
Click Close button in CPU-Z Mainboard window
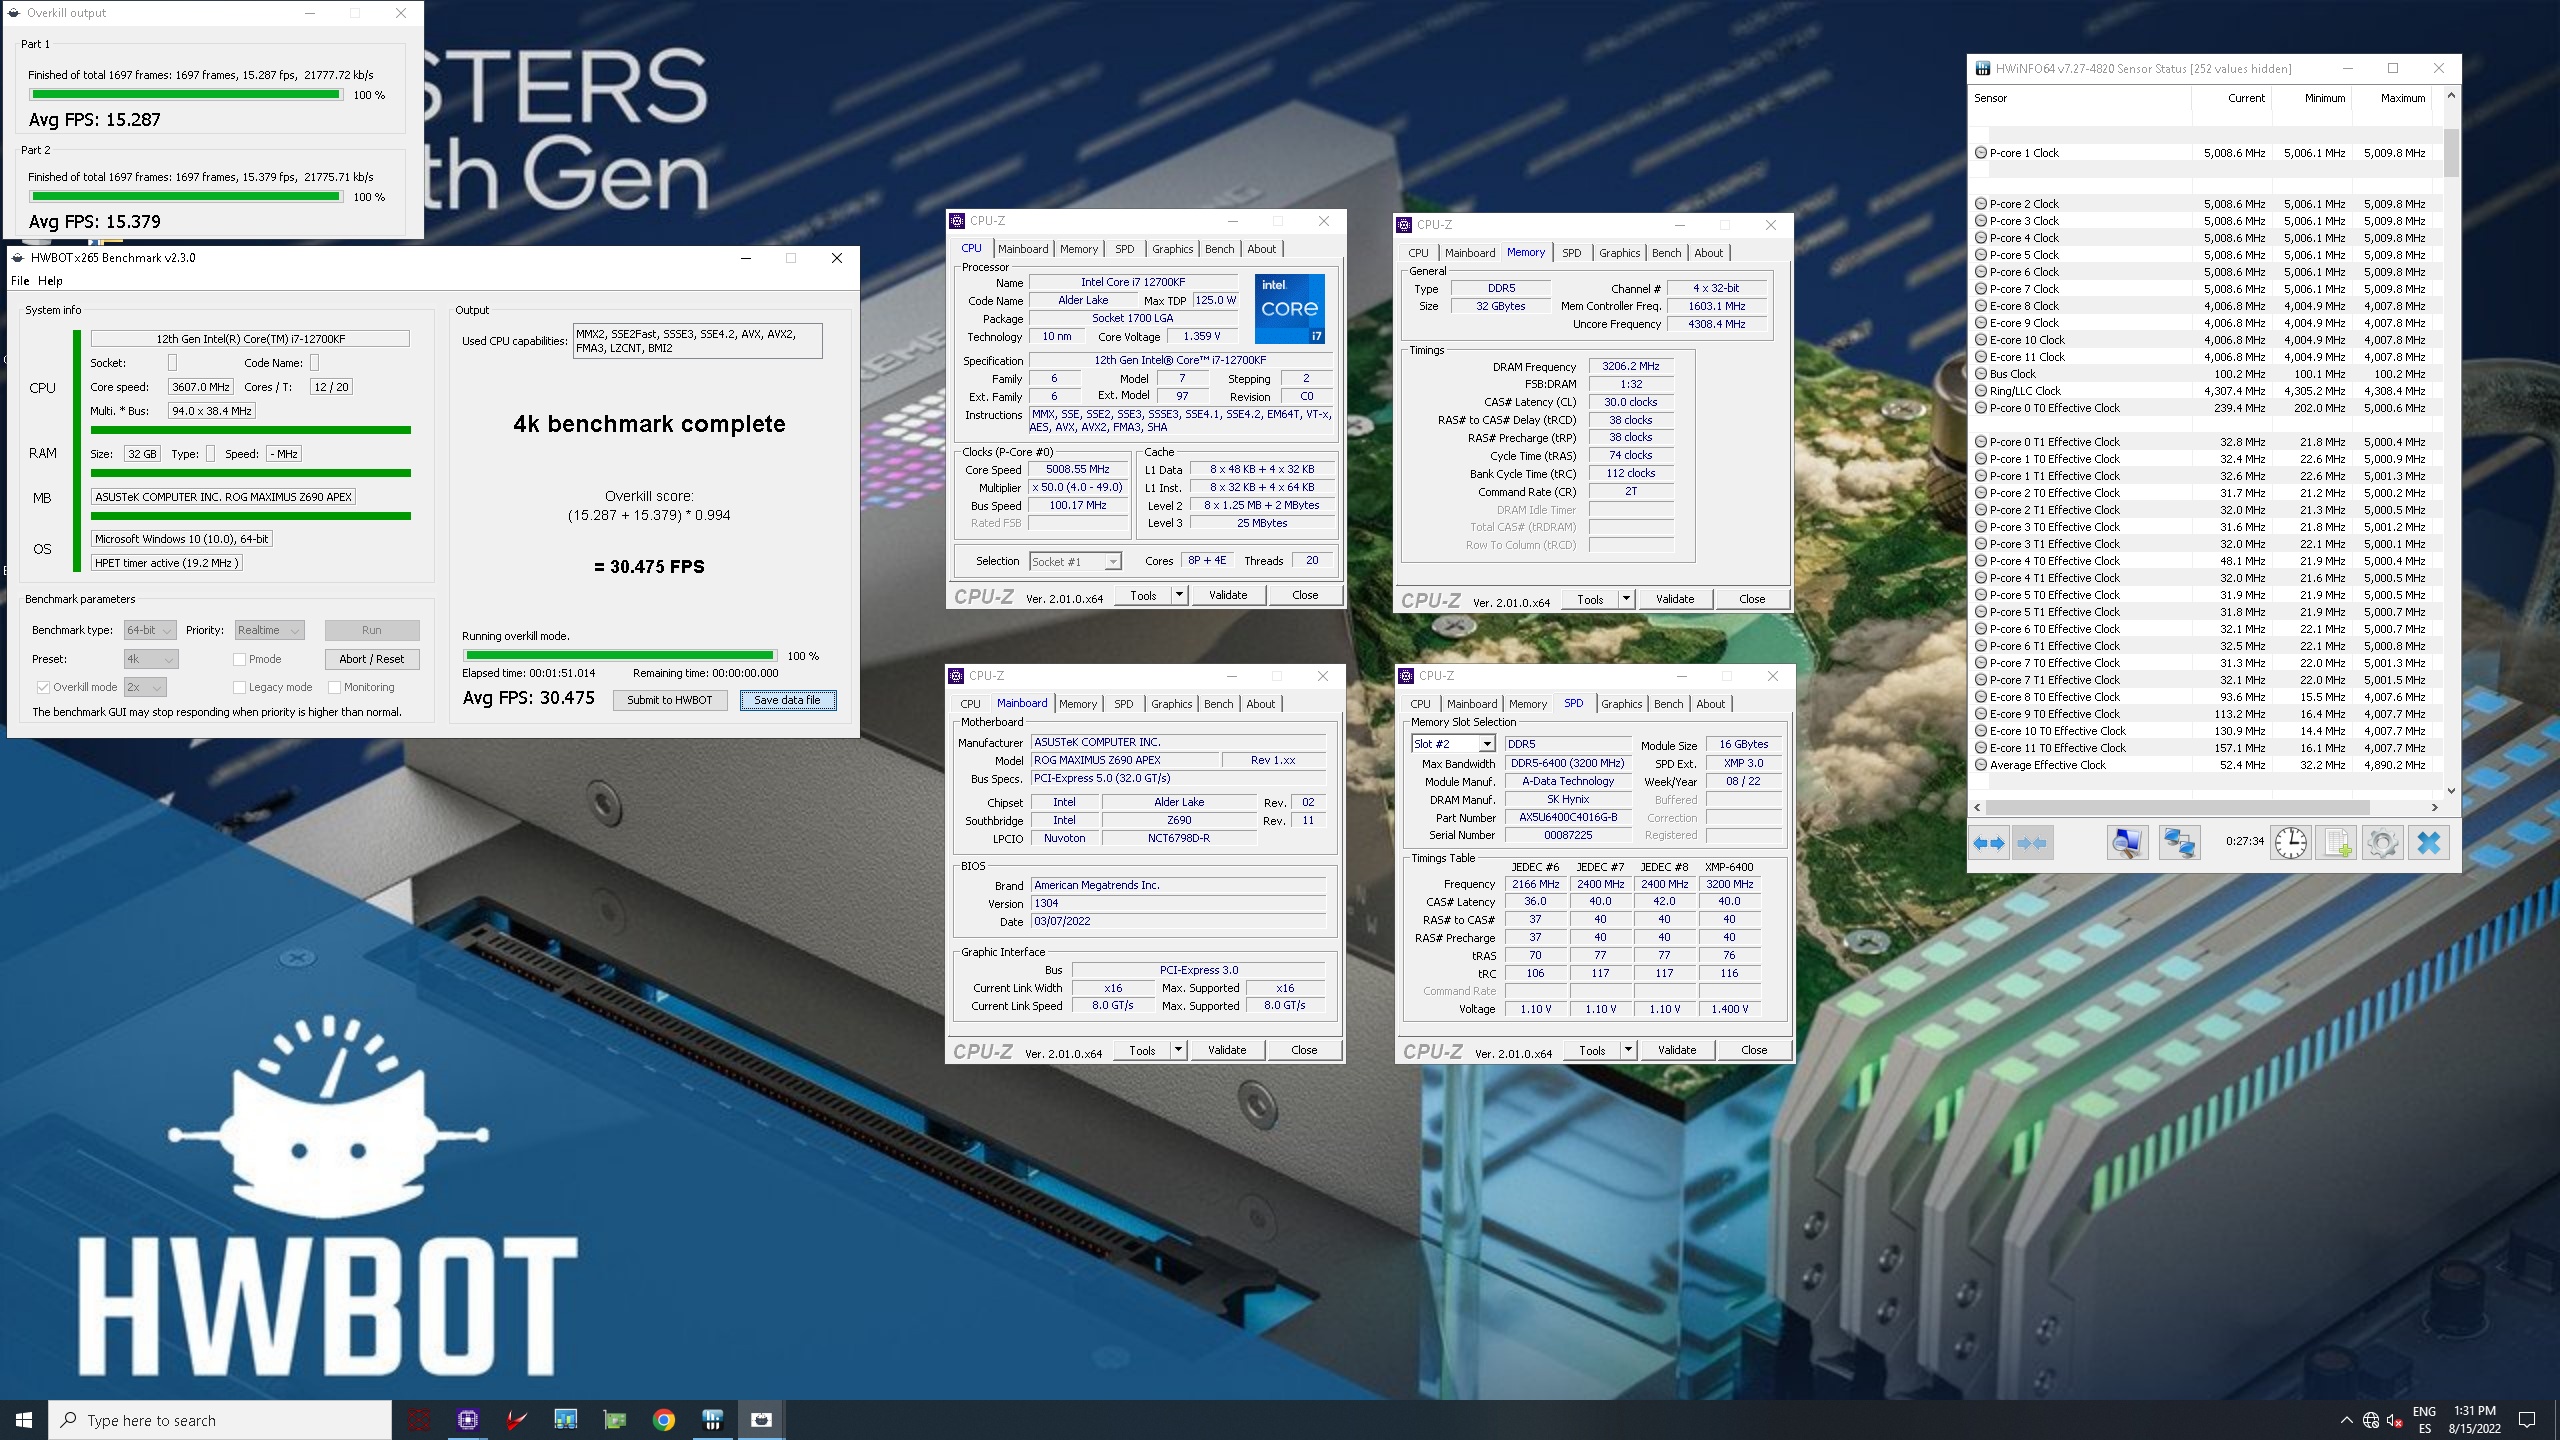click(1304, 1050)
